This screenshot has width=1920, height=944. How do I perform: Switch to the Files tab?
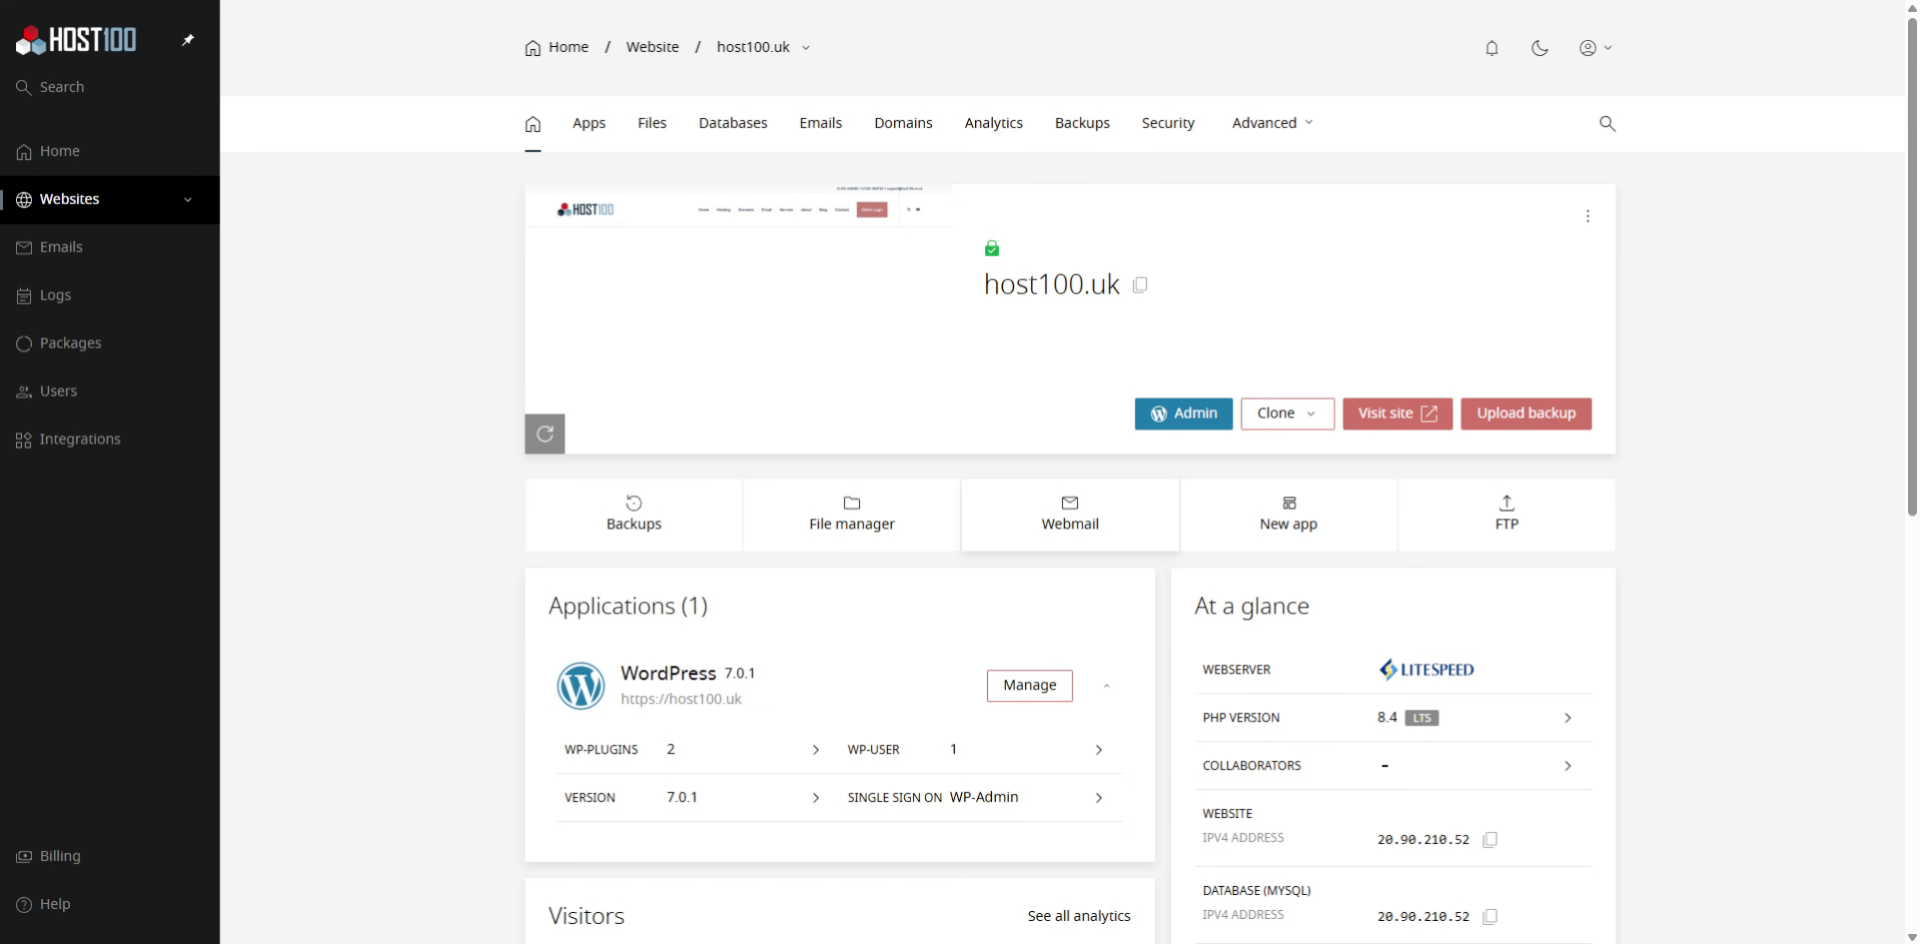(x=652, y=123)
